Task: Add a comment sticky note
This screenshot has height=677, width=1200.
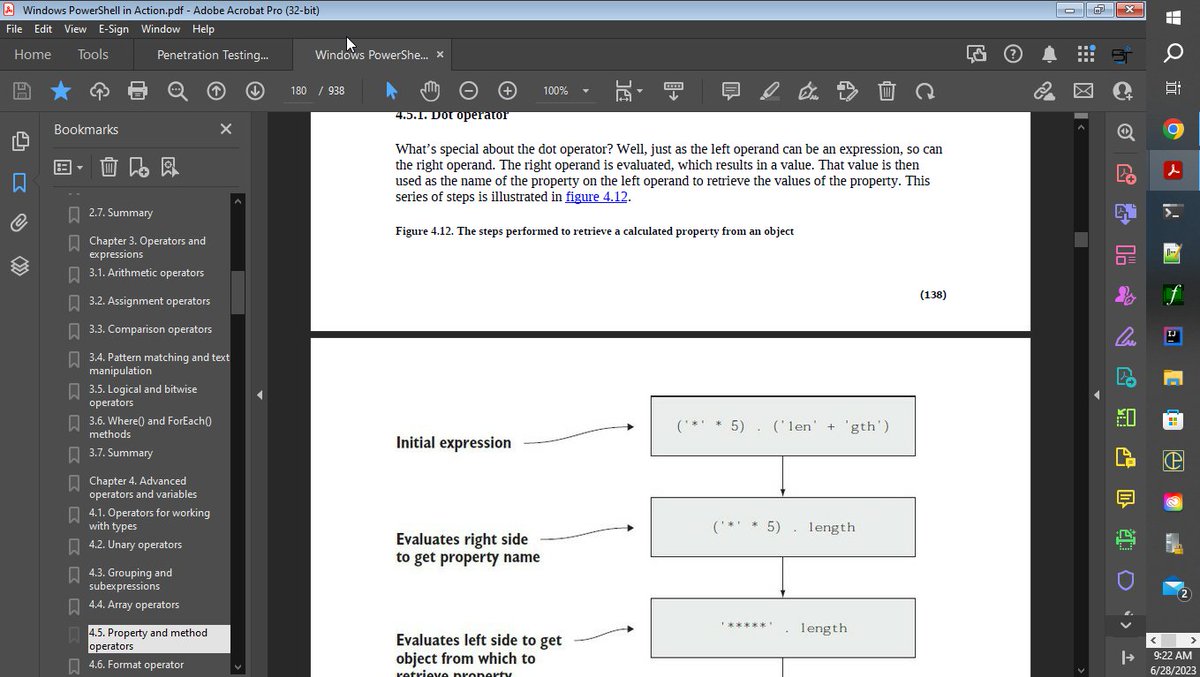Action: 731,91
